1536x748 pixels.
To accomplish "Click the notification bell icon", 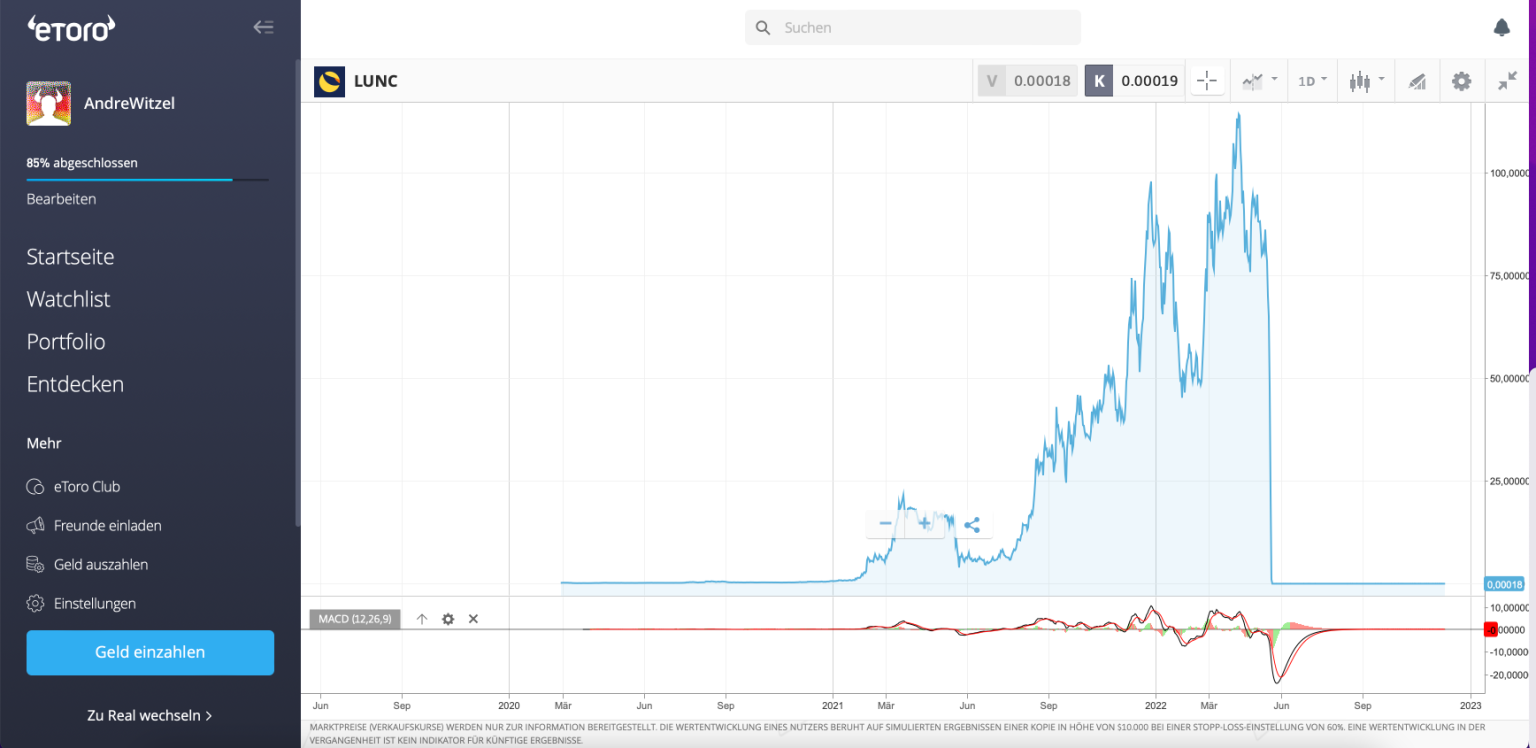I will (1501, 28).
